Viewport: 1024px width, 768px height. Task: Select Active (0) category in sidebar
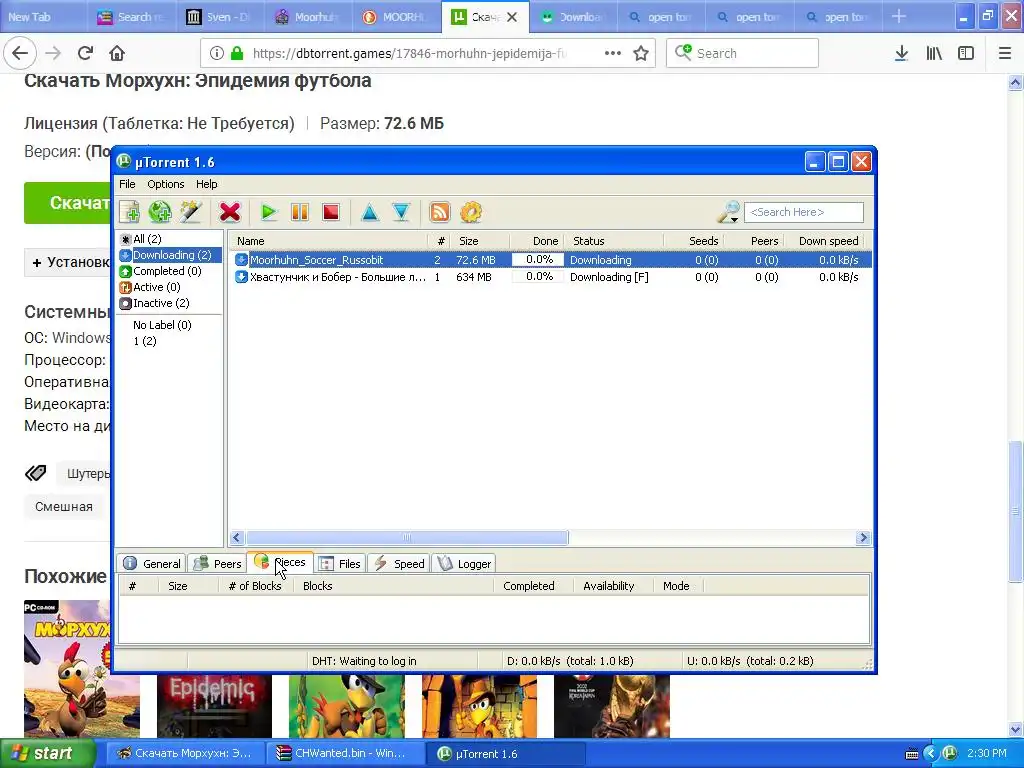click(x=150, y=287)
